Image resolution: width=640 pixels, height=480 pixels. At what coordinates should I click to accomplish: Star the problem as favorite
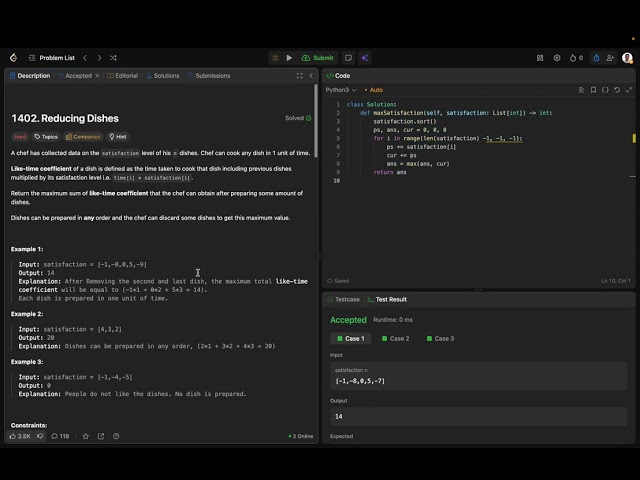point(85,436)
